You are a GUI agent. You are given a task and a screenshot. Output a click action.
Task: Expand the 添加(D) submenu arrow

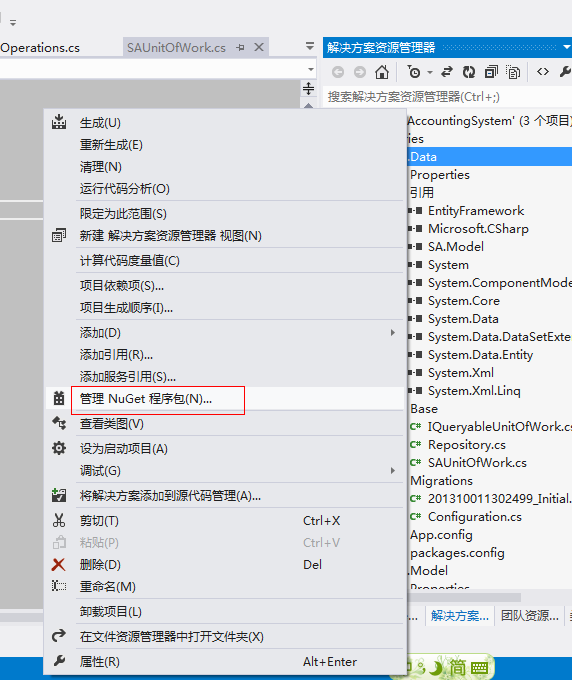point(392,333)
